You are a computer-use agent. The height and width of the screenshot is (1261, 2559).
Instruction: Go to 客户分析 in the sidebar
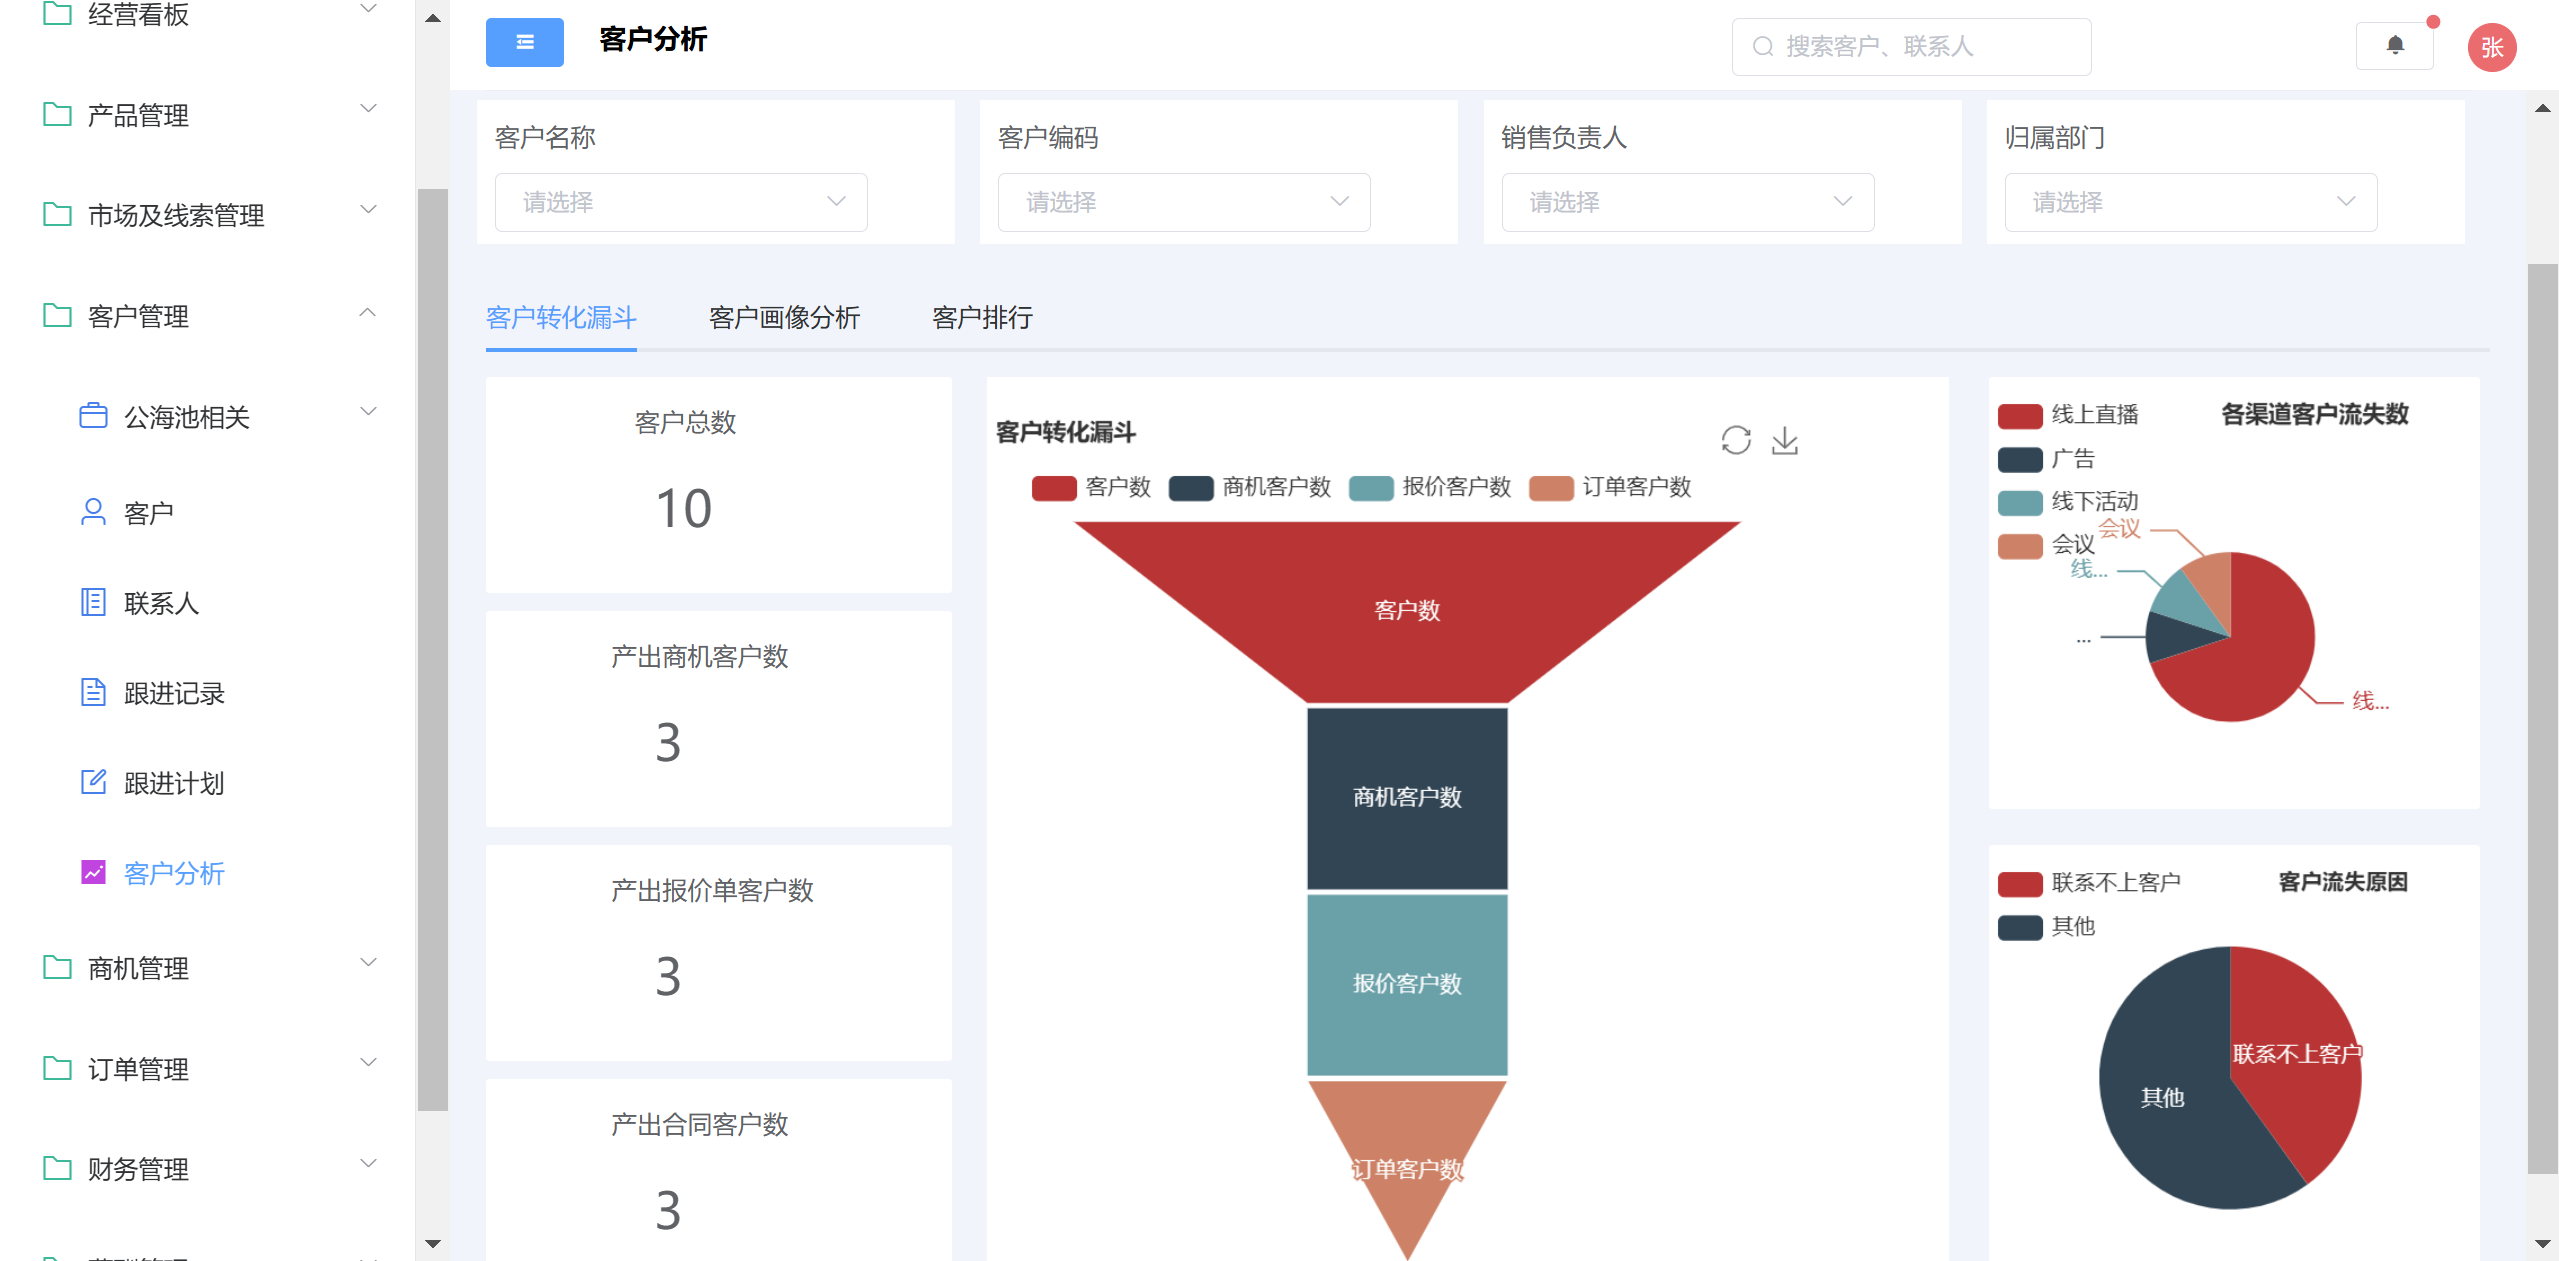[174, 873]
